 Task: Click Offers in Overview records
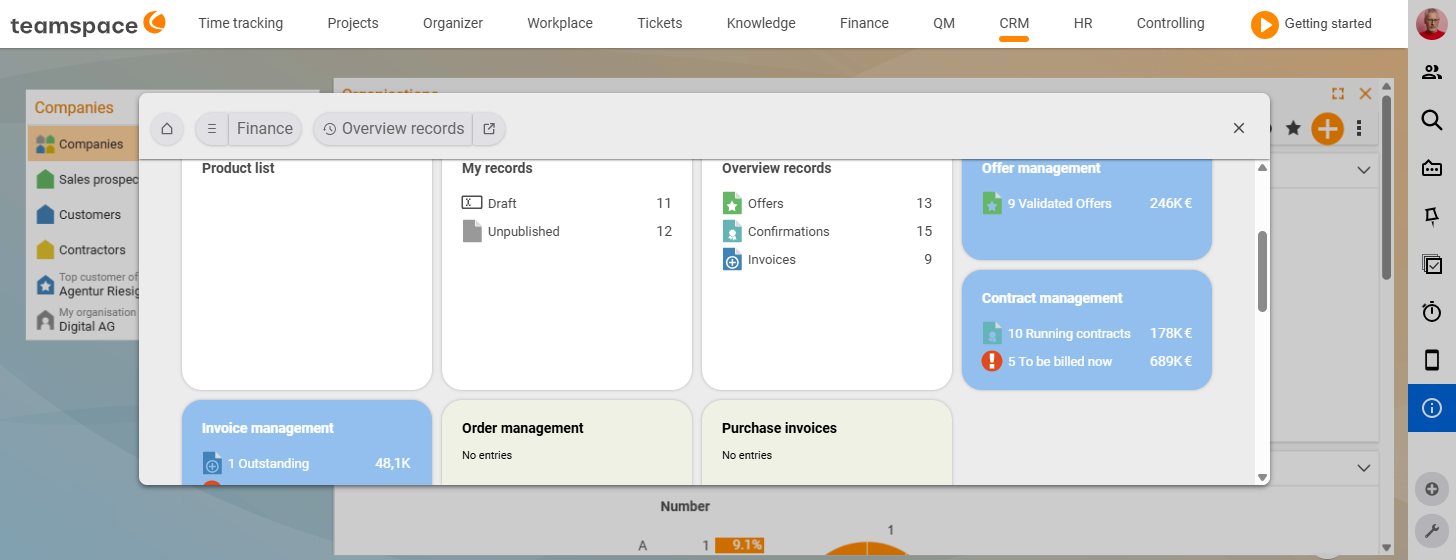(827, 203)
